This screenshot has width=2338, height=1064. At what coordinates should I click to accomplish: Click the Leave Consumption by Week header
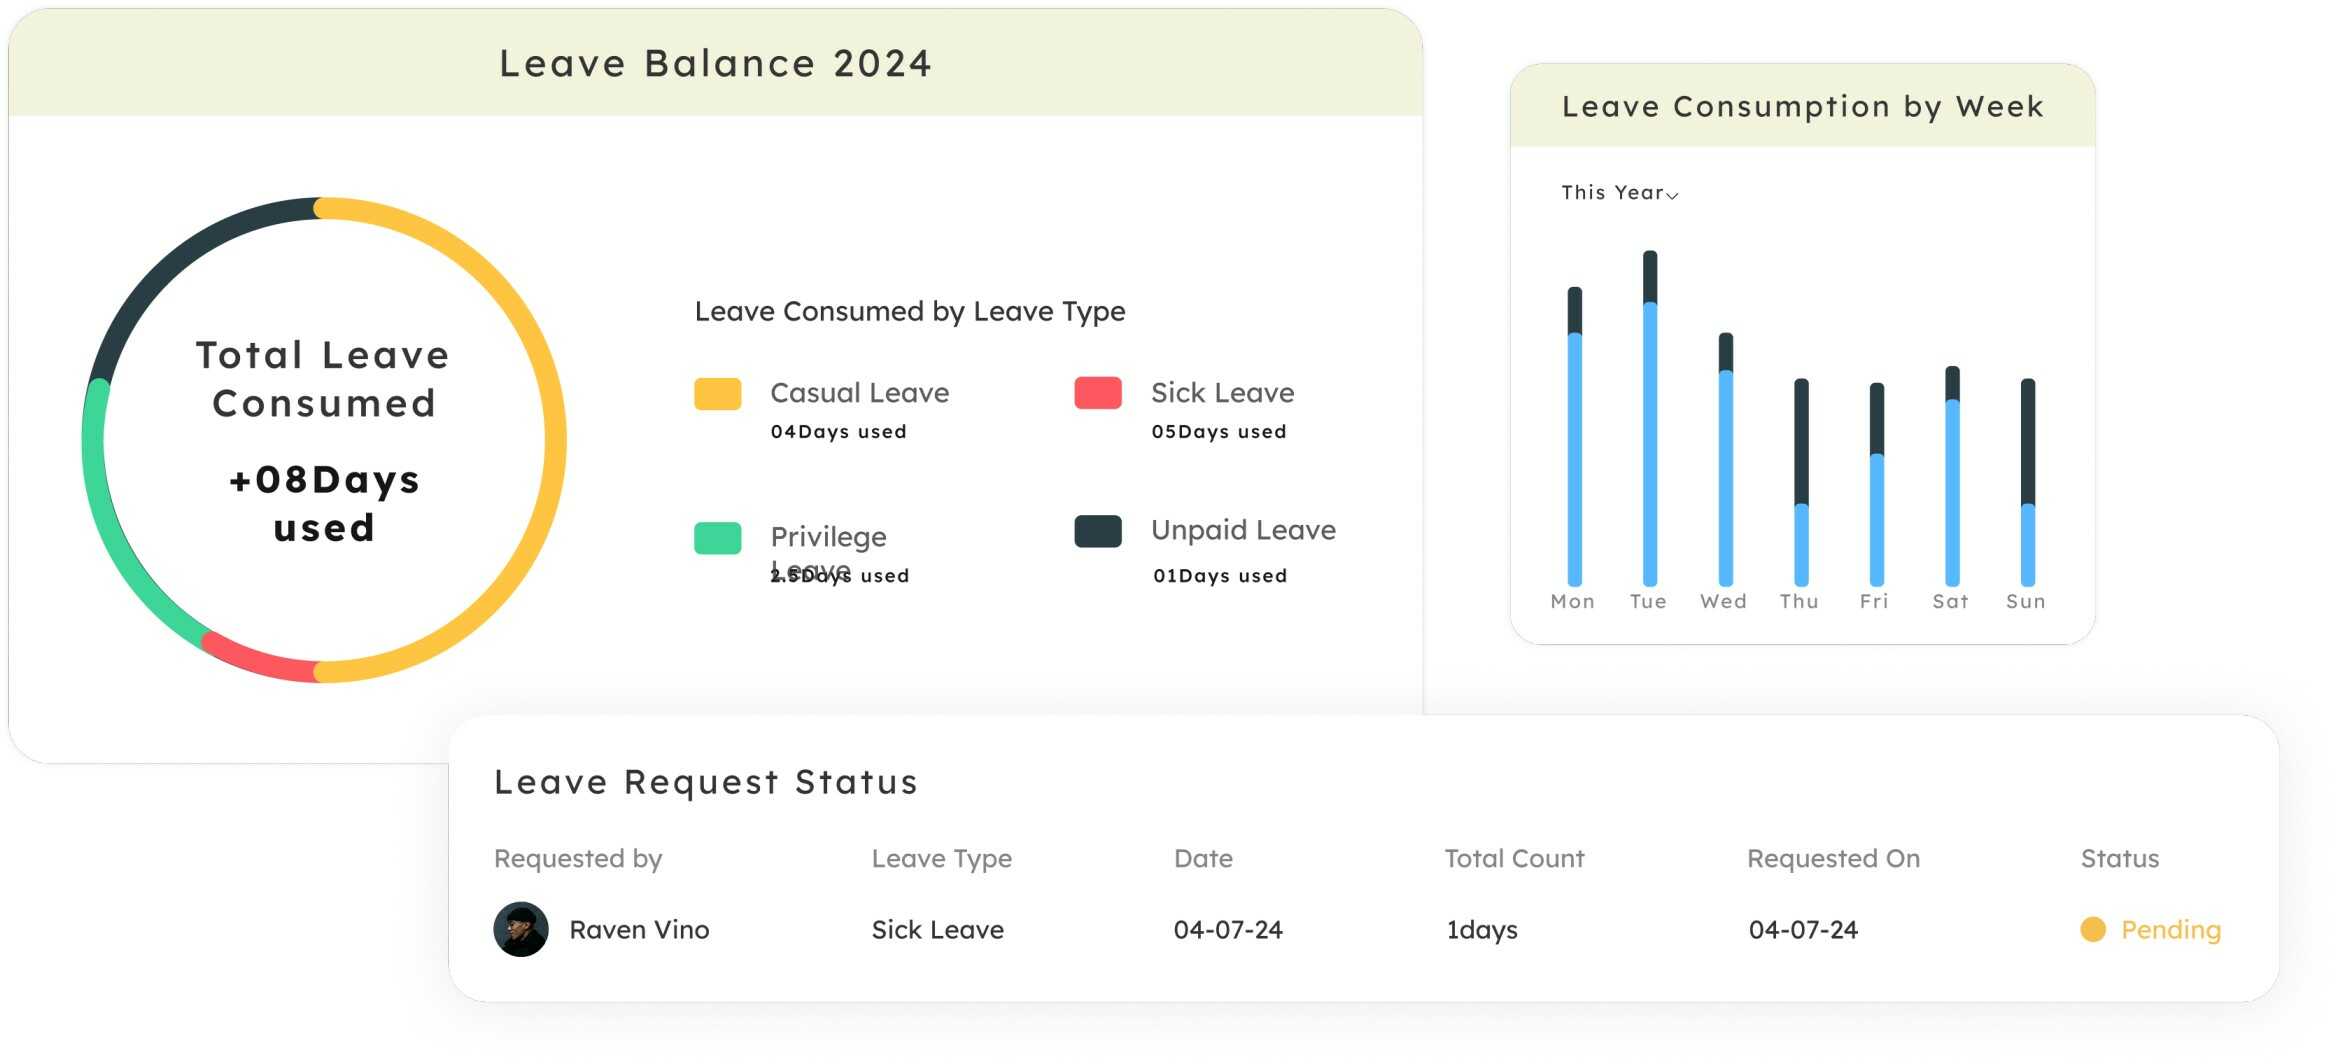click(1802, 106)
